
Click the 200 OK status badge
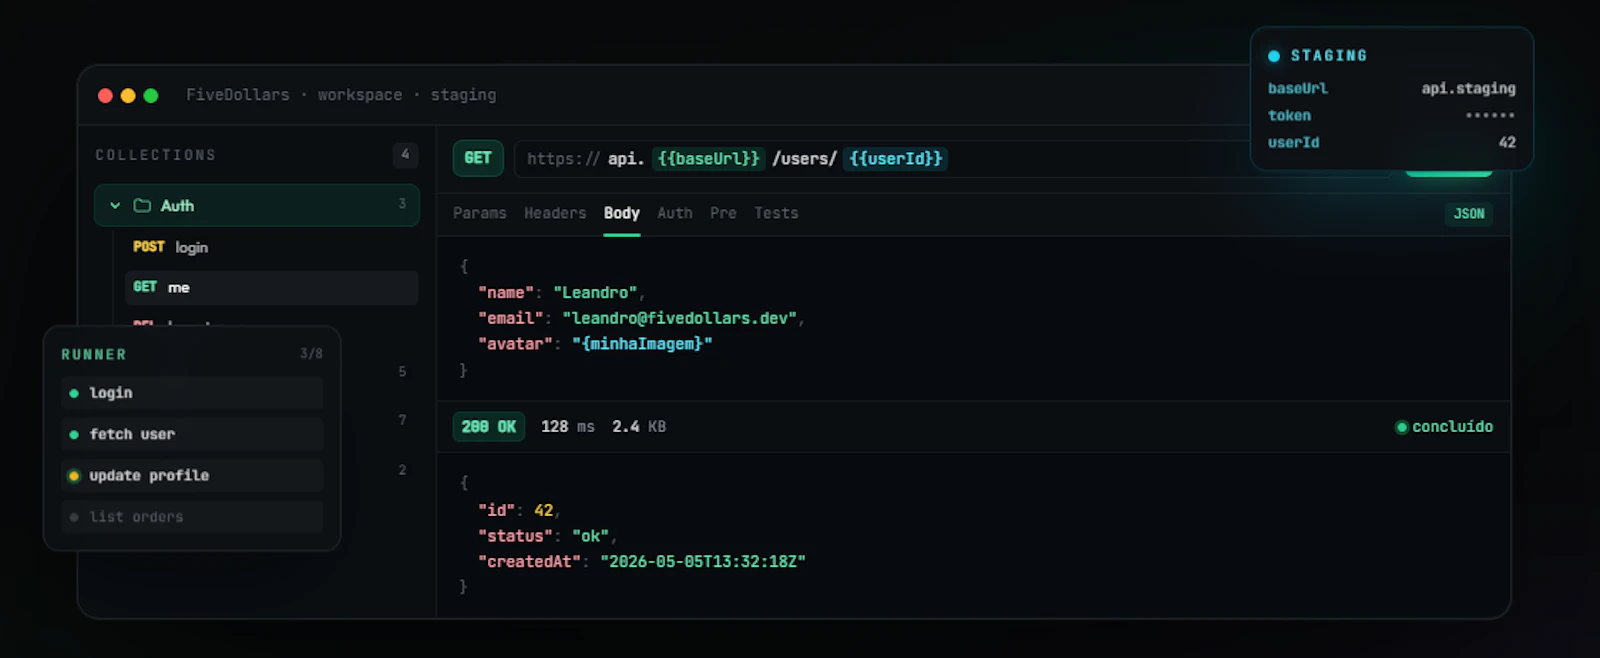pyautogui.click(x=489, y=427)
